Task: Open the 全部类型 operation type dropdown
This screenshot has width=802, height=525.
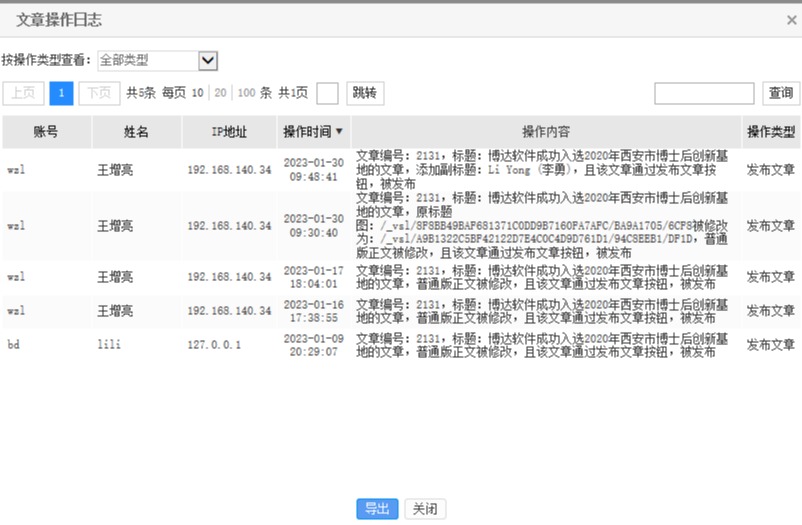Action: pos(158,61)
